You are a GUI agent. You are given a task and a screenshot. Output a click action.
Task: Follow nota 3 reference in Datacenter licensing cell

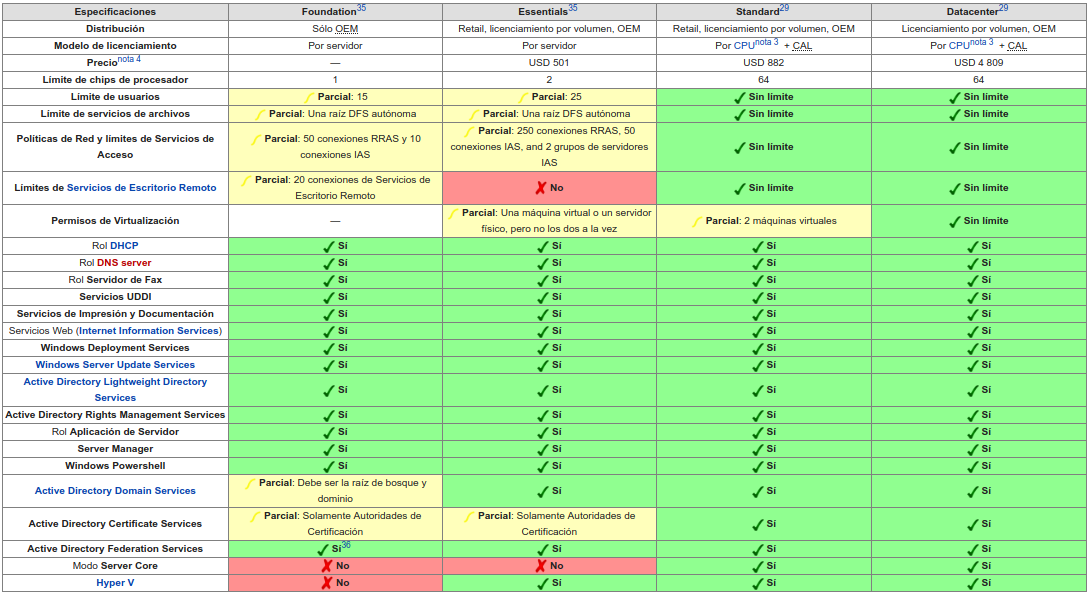[x=982, y=42]
